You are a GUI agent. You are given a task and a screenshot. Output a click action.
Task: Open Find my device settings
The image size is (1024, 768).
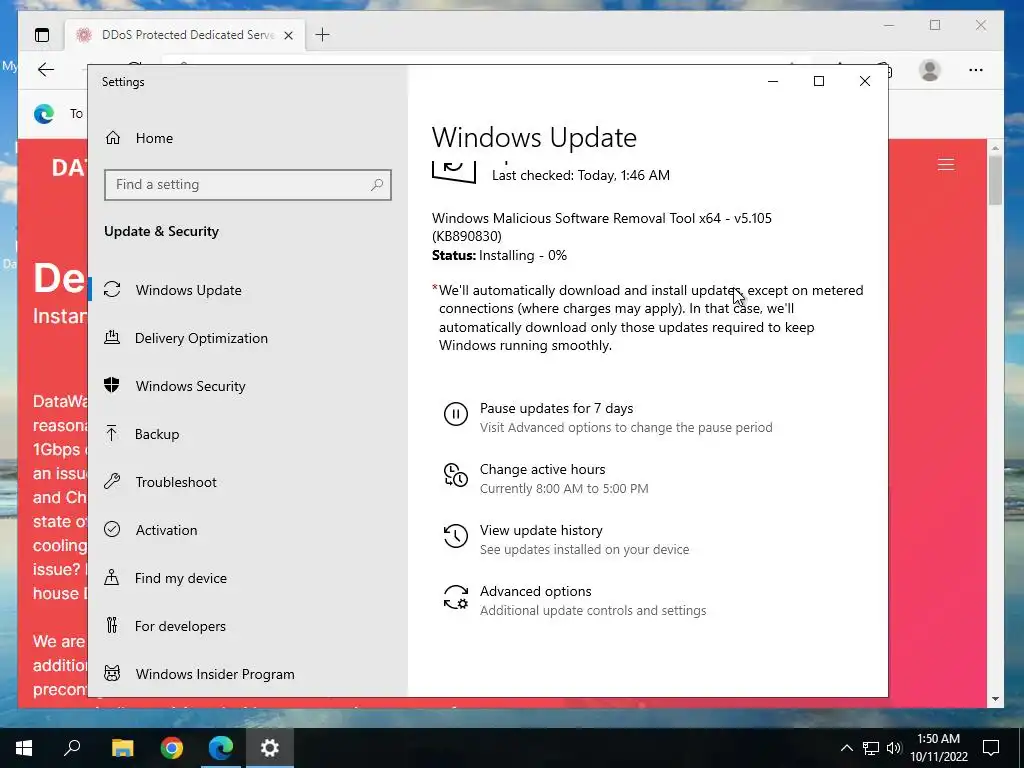pyautogui.click(x=180, y=578)
